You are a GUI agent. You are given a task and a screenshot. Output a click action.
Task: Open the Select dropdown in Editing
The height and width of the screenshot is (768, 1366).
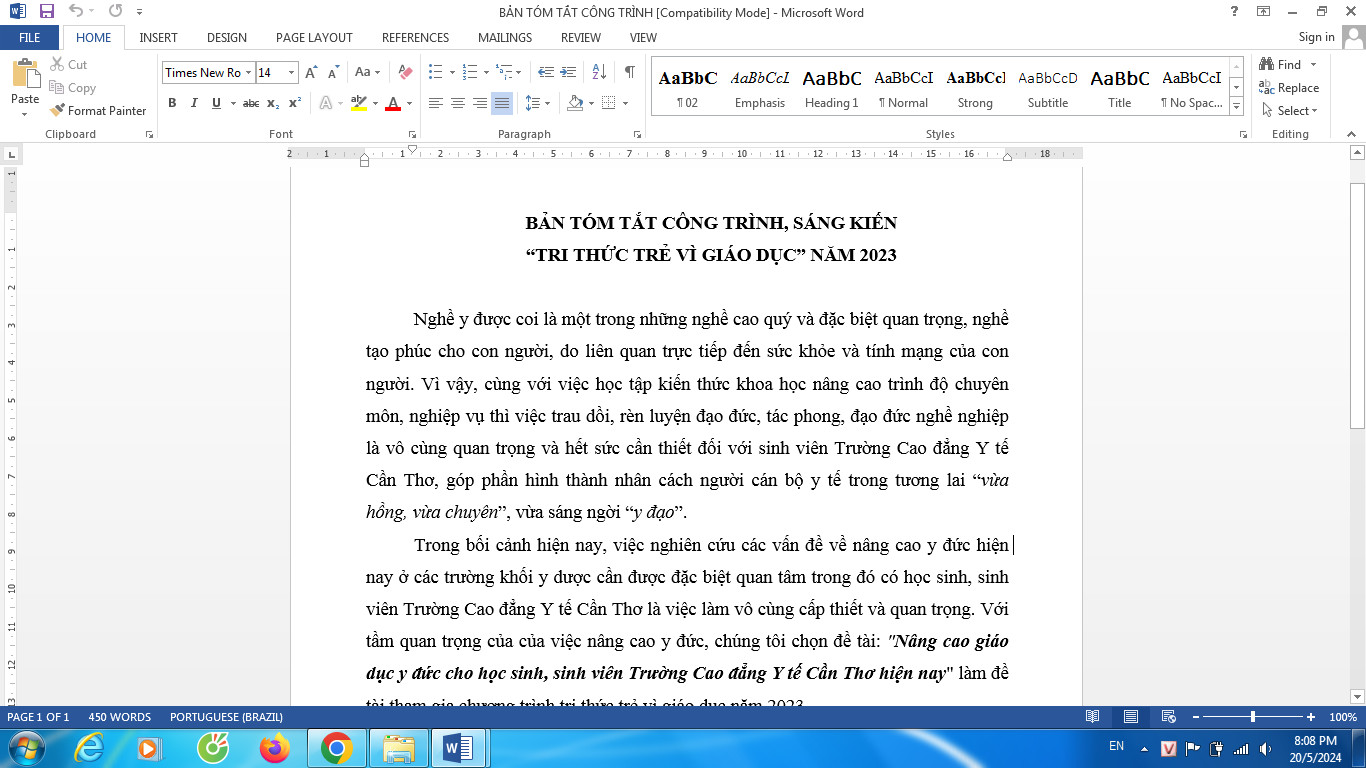[x=1290, y=111]
